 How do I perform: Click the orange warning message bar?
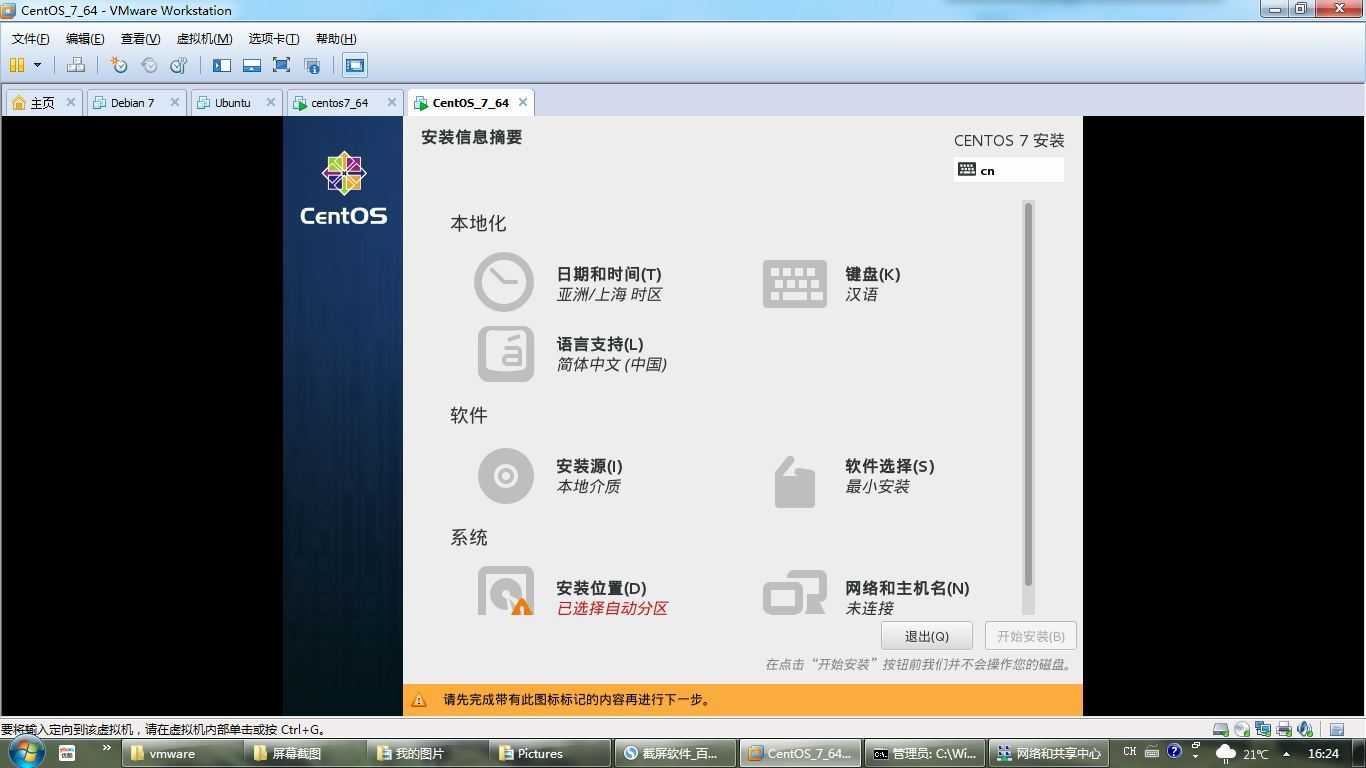click(x=742, y=700)
